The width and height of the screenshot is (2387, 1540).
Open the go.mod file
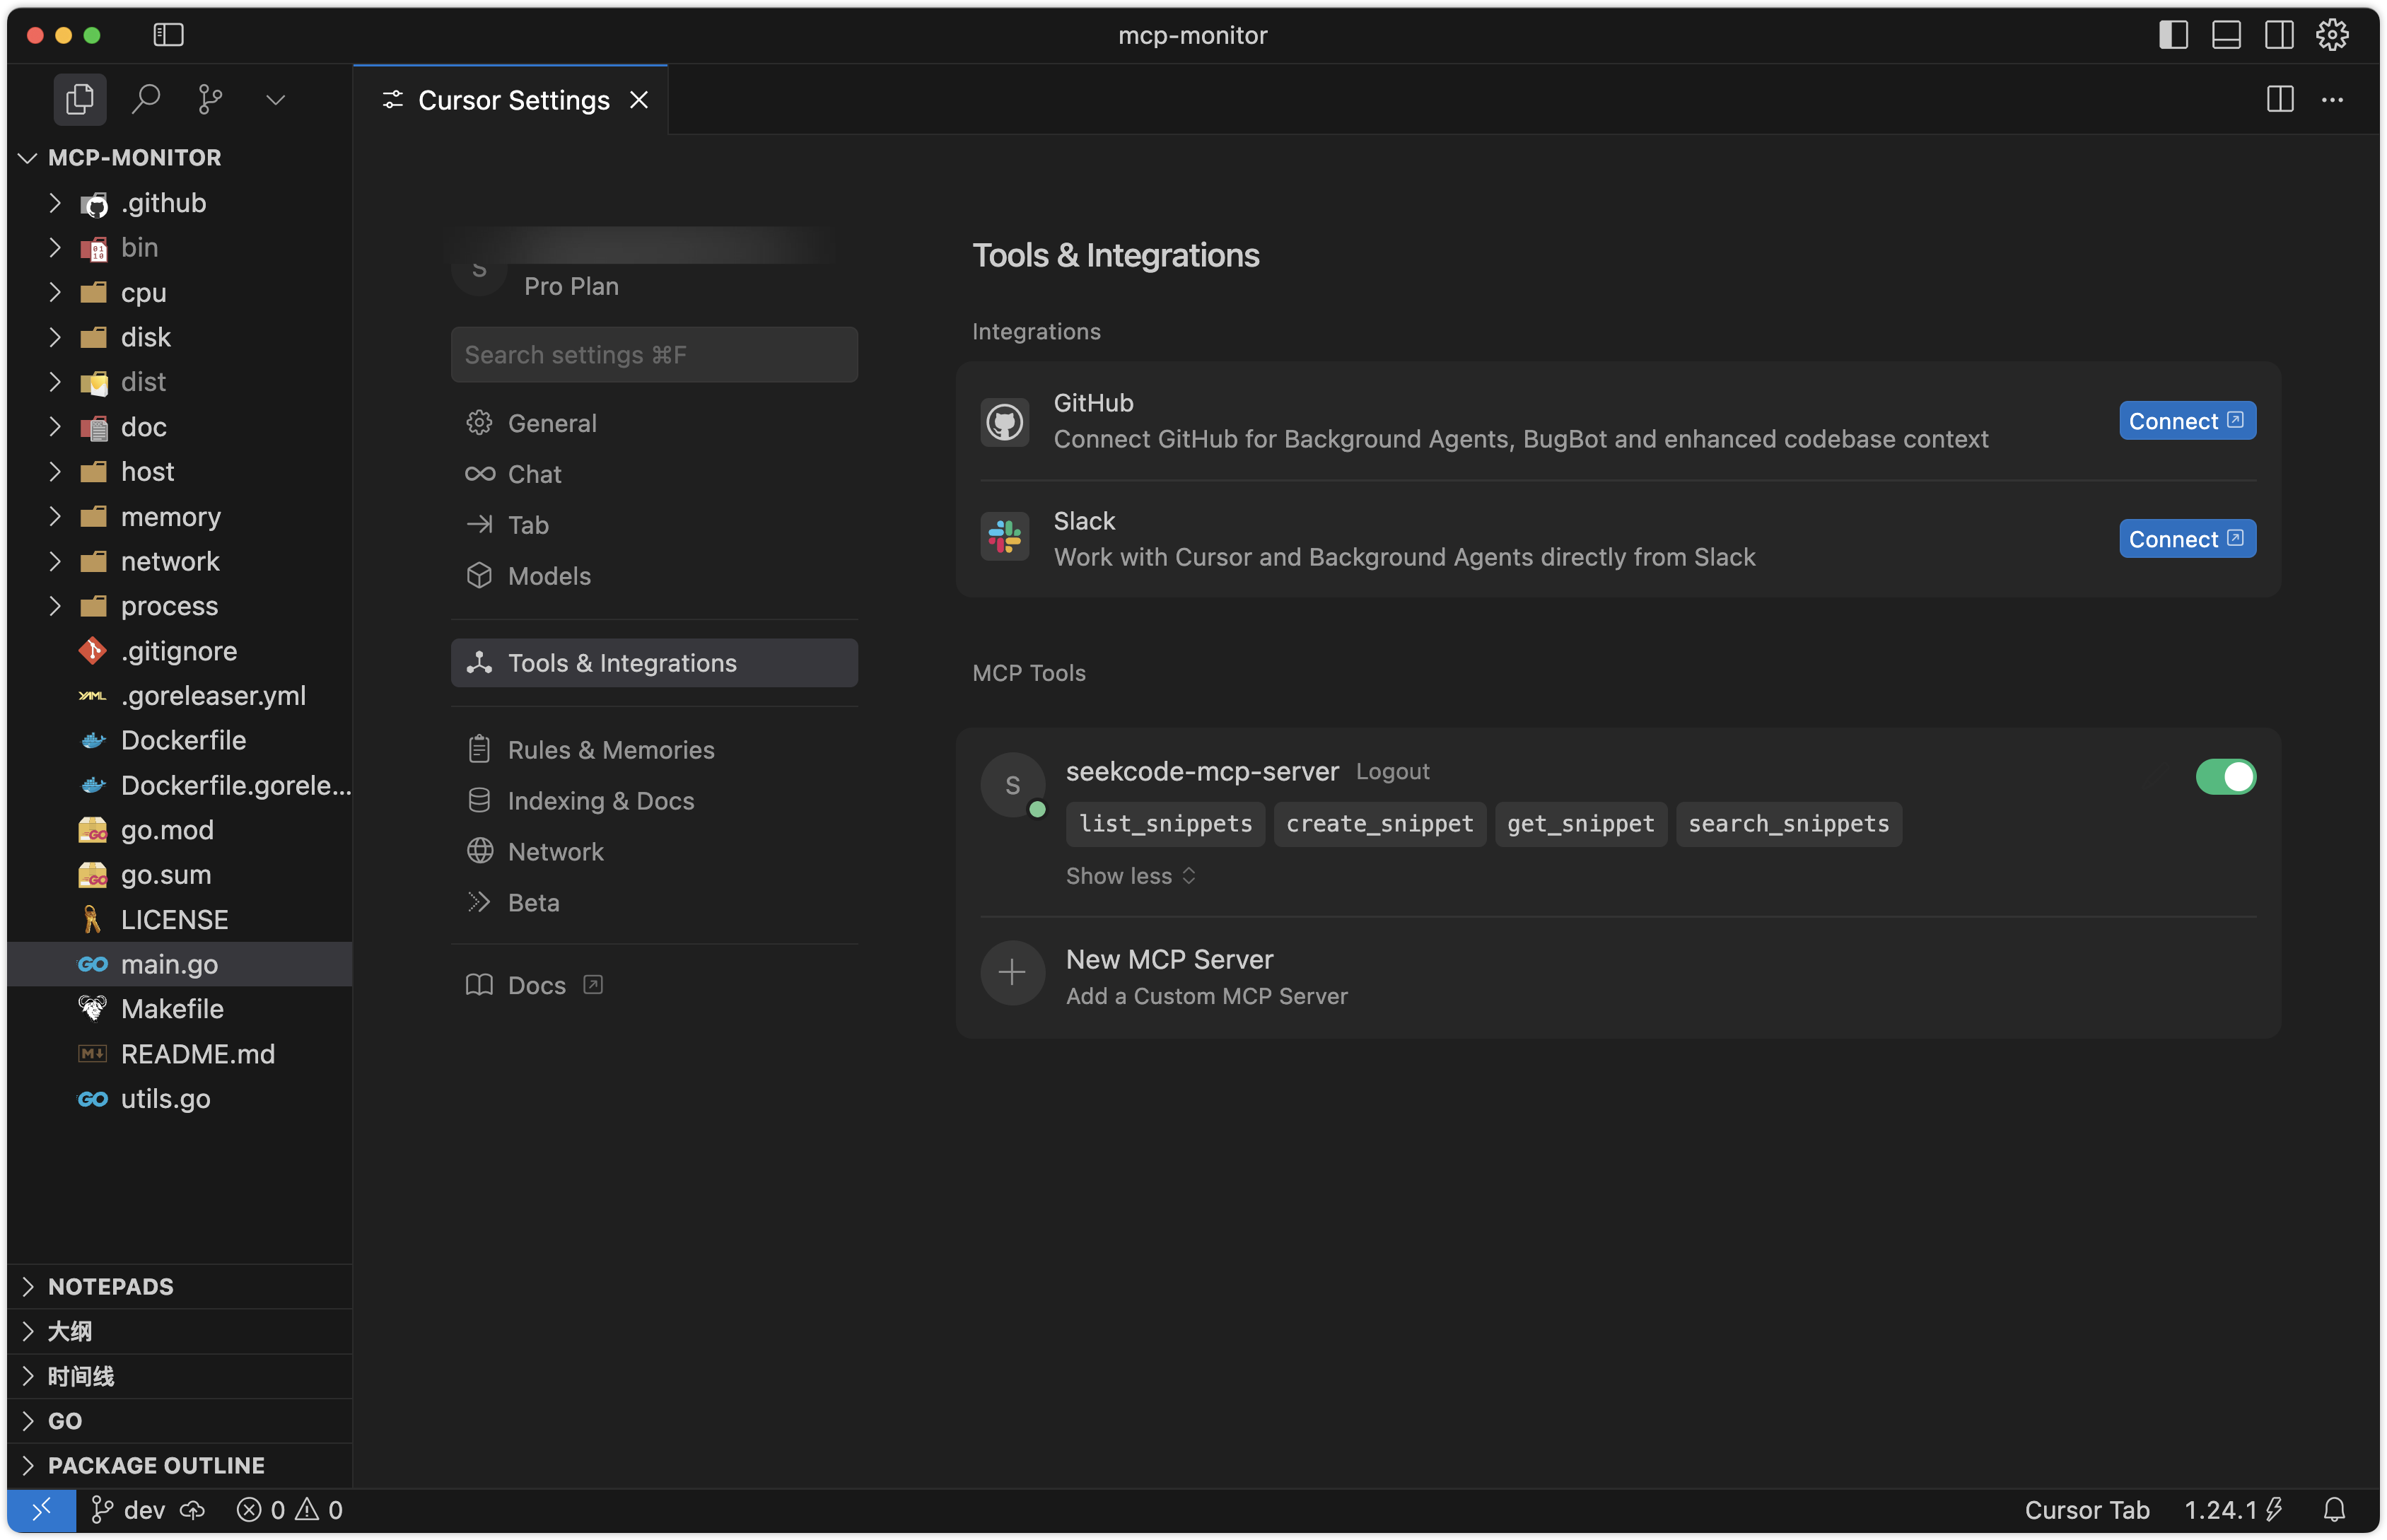(x=180, y=830)
